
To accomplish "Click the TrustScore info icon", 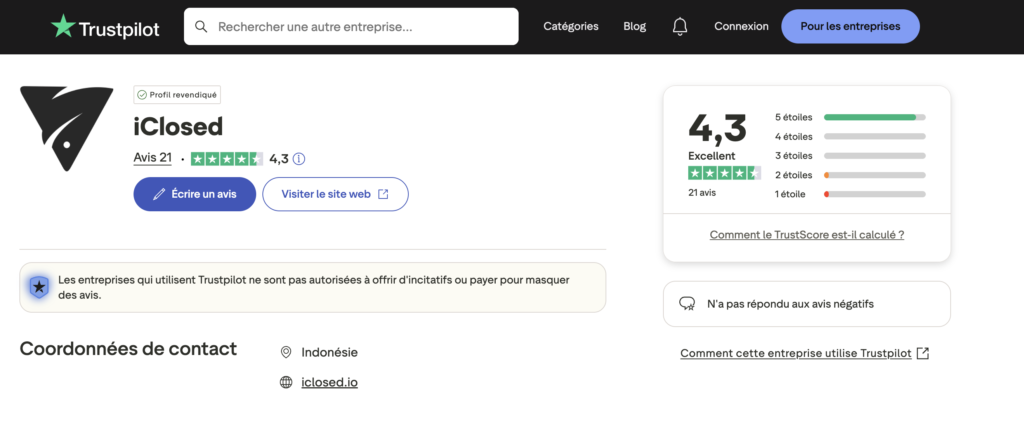I will [299, 158].
